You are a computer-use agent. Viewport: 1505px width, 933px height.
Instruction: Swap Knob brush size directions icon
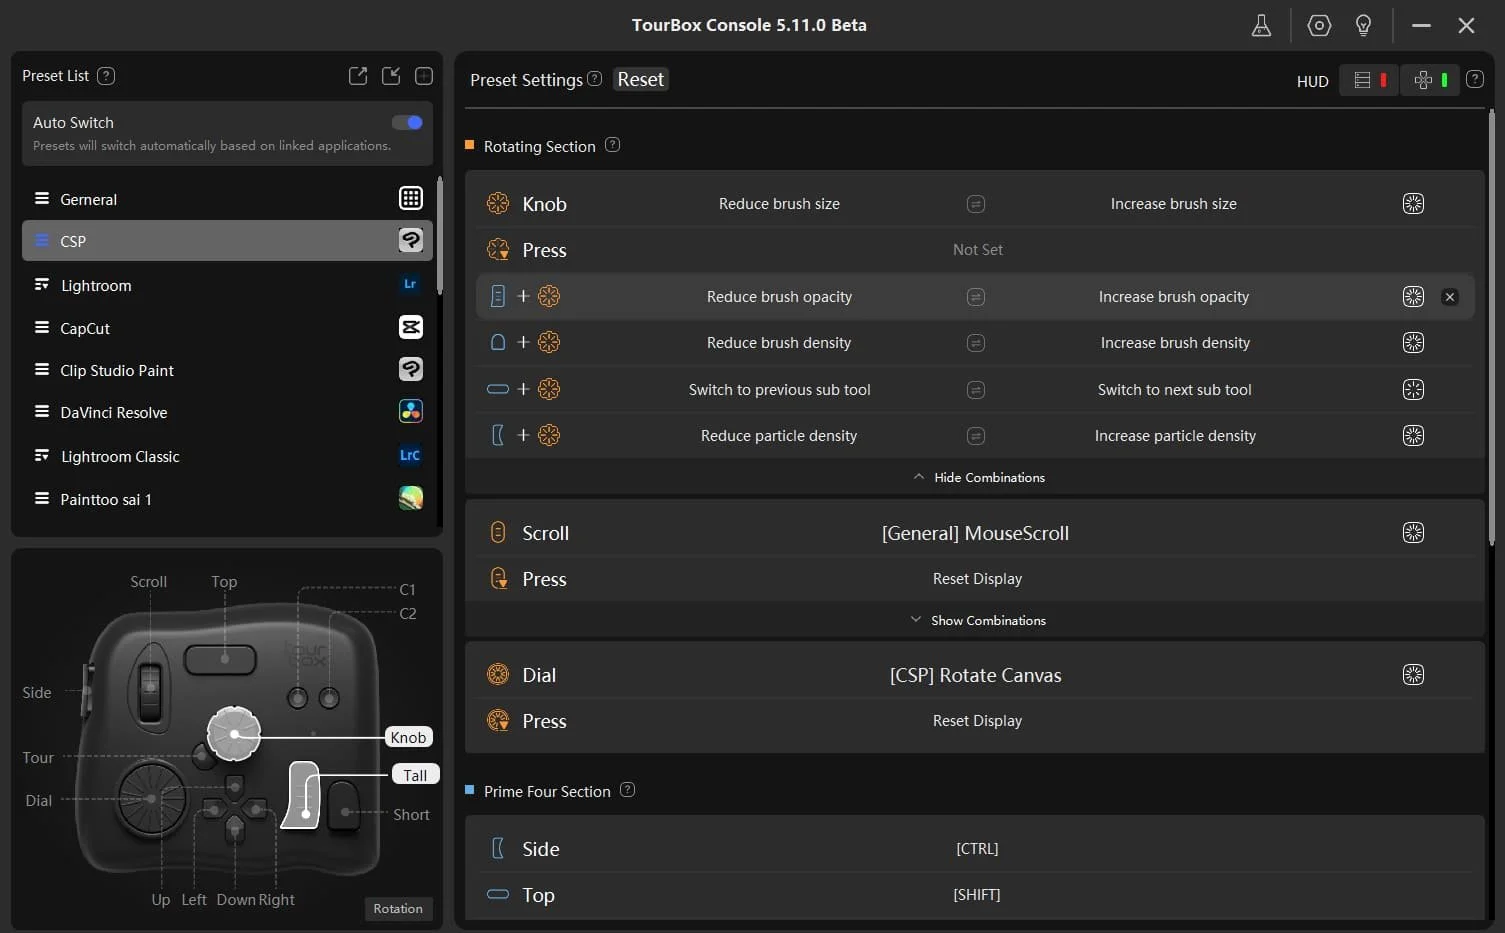click(976, 204)
